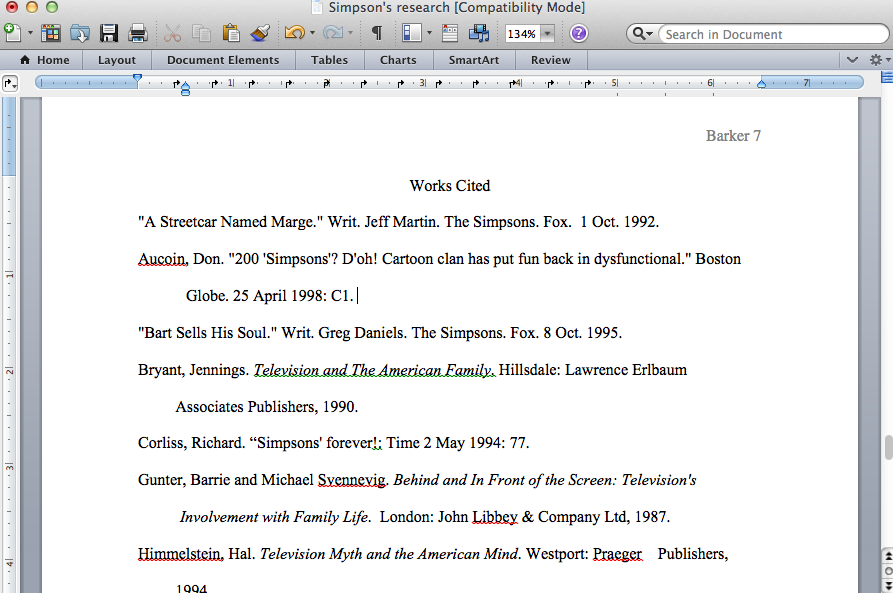Click the vertical scrollbar thumb

[x=888, y=447]
